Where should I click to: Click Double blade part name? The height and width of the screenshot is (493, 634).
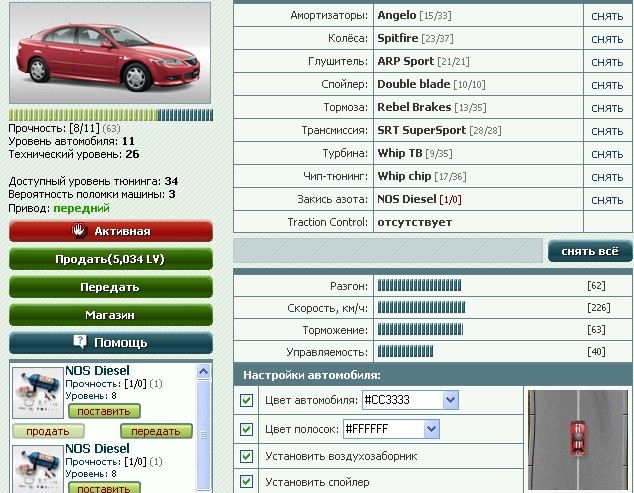tap(414, 84)
